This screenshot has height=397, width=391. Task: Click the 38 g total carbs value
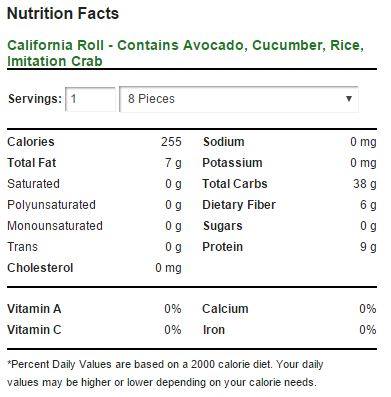(365, 184)
